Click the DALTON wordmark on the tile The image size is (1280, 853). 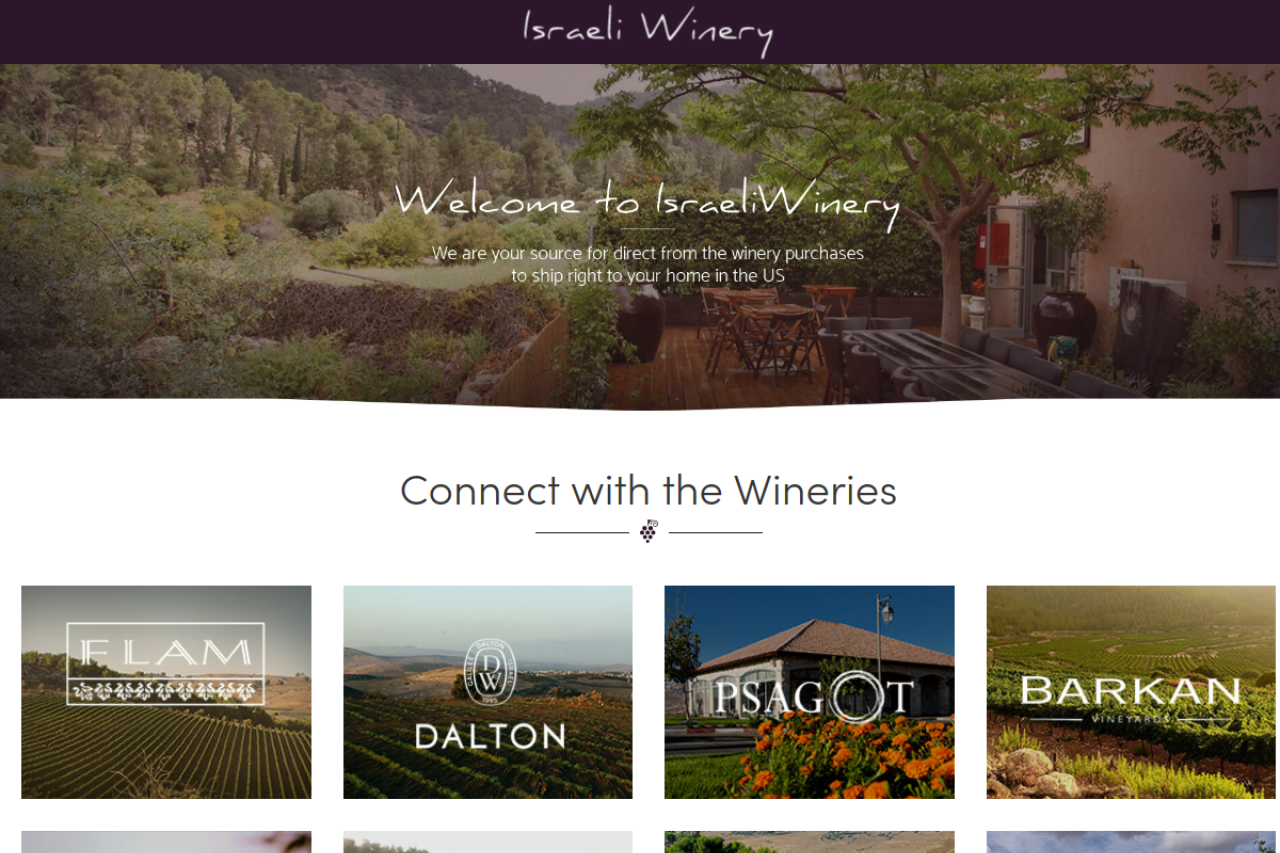[x=490, y=737]
